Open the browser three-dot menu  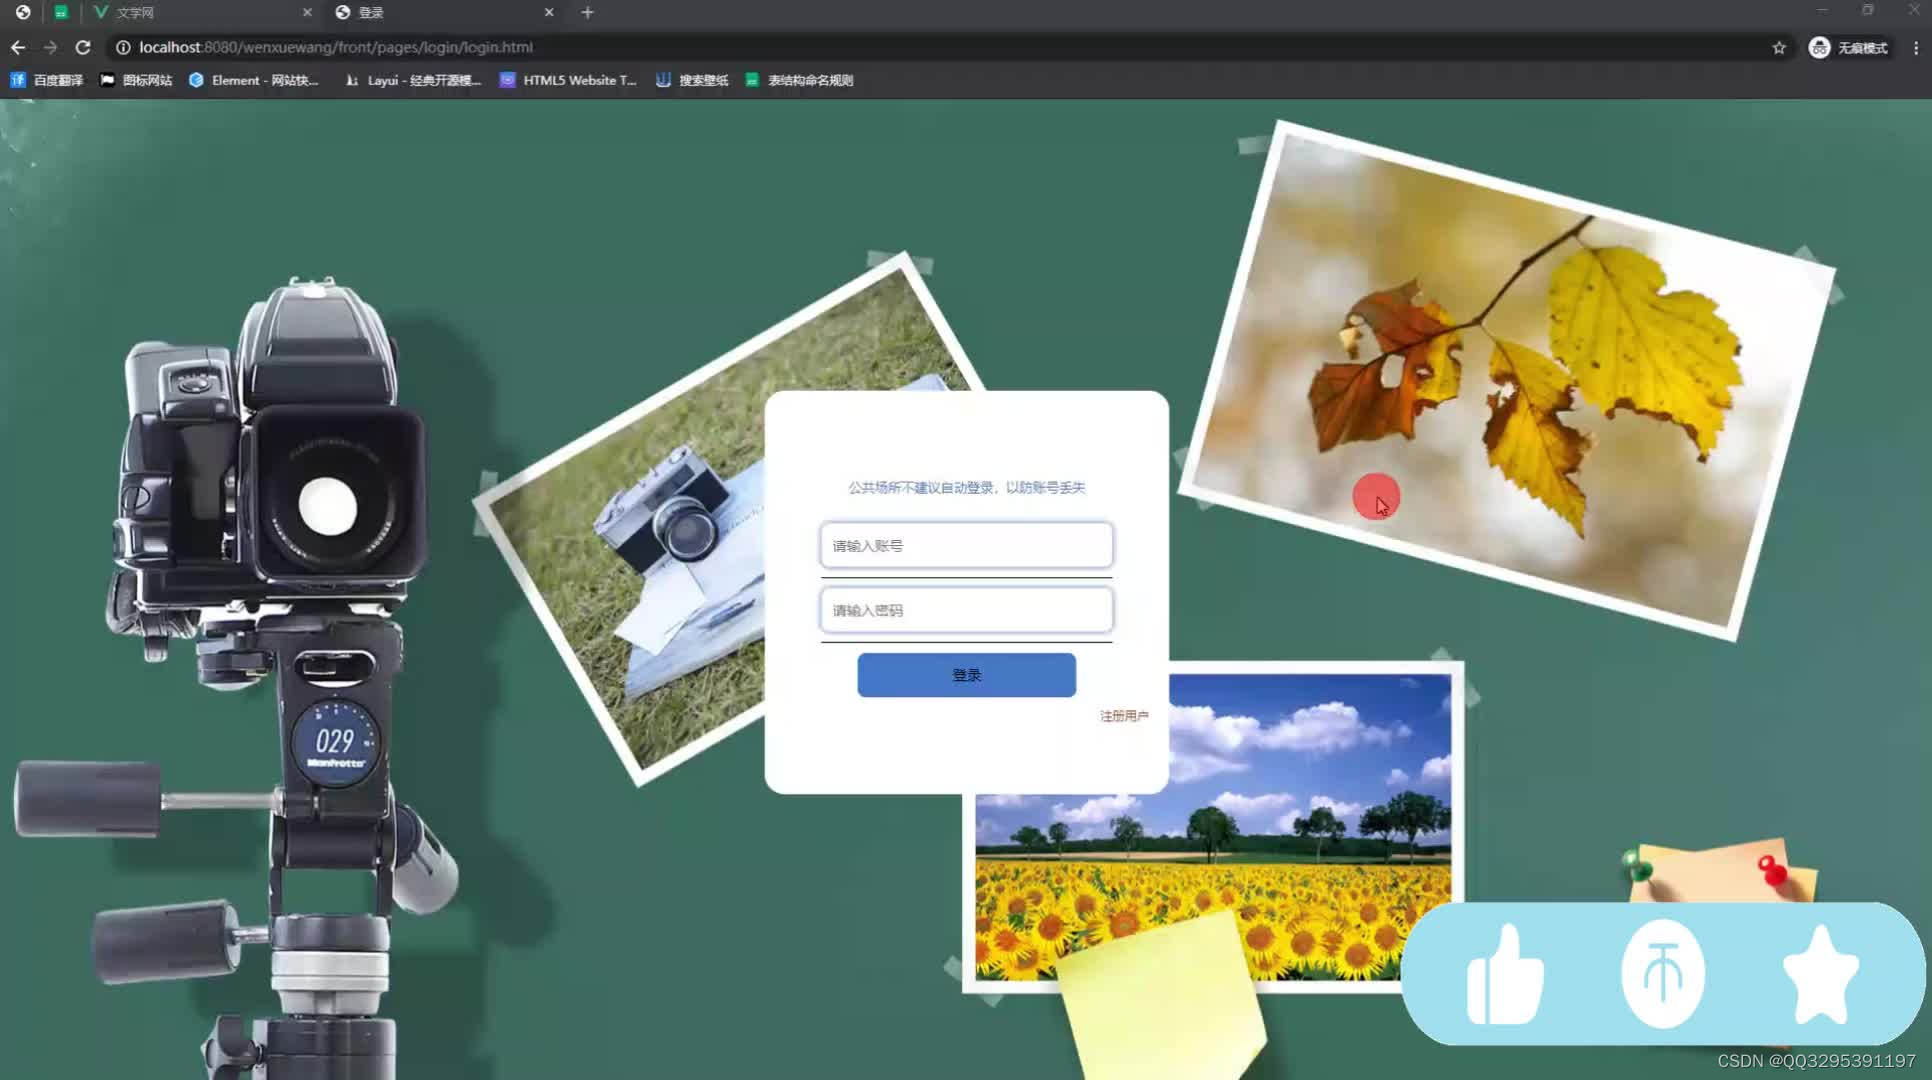pyautogui.click(x=1916, y=47)
